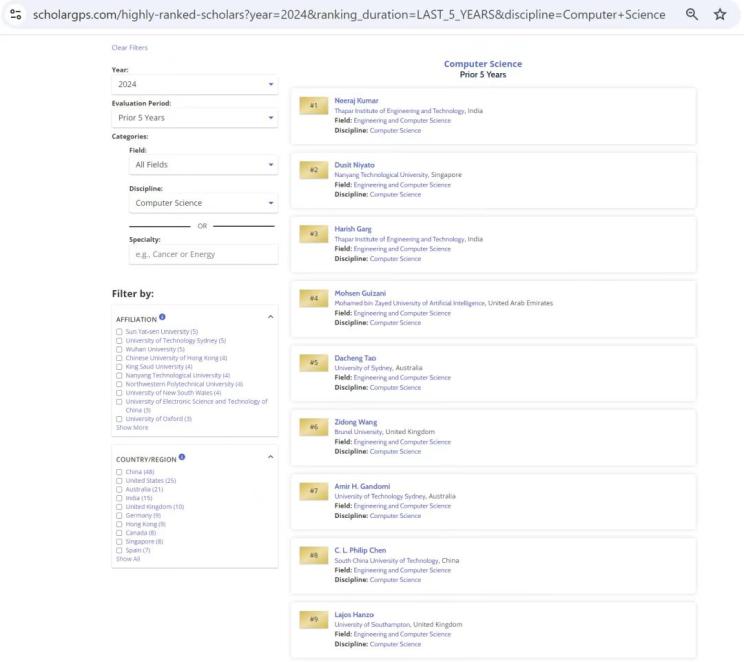Click the #5 rank badge
The image size is (744, 662).
pyautogui.click(x=314, y=363)
